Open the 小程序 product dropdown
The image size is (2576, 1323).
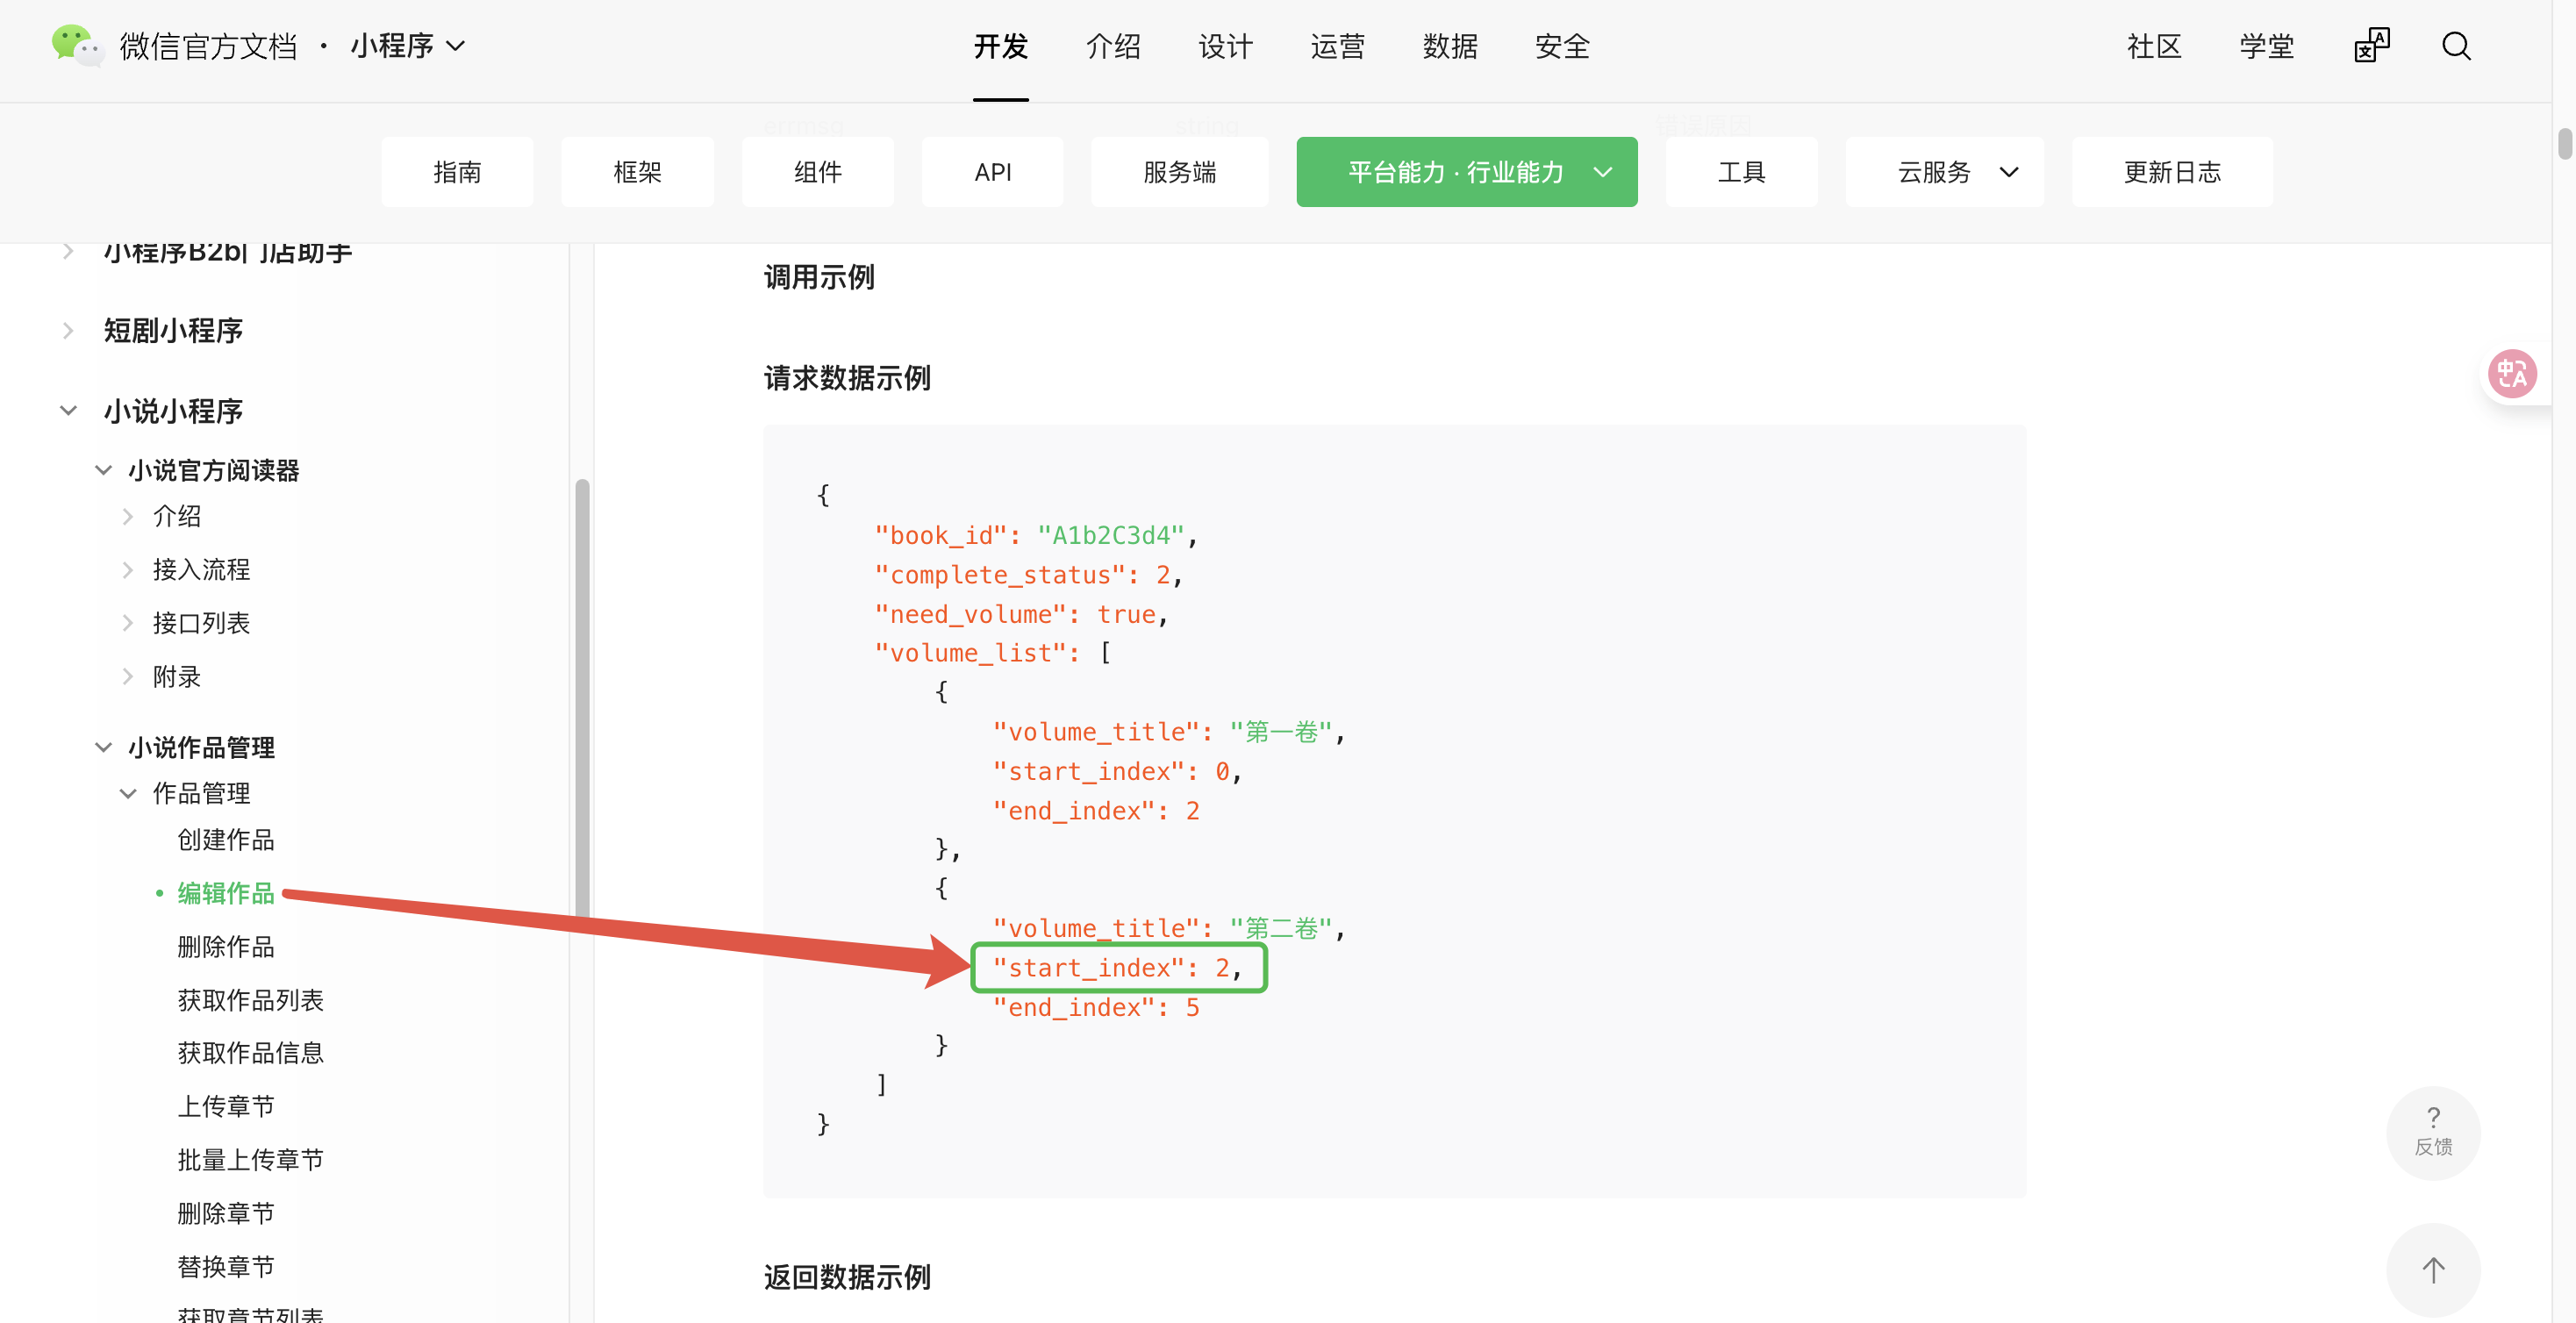coord(408,46)
